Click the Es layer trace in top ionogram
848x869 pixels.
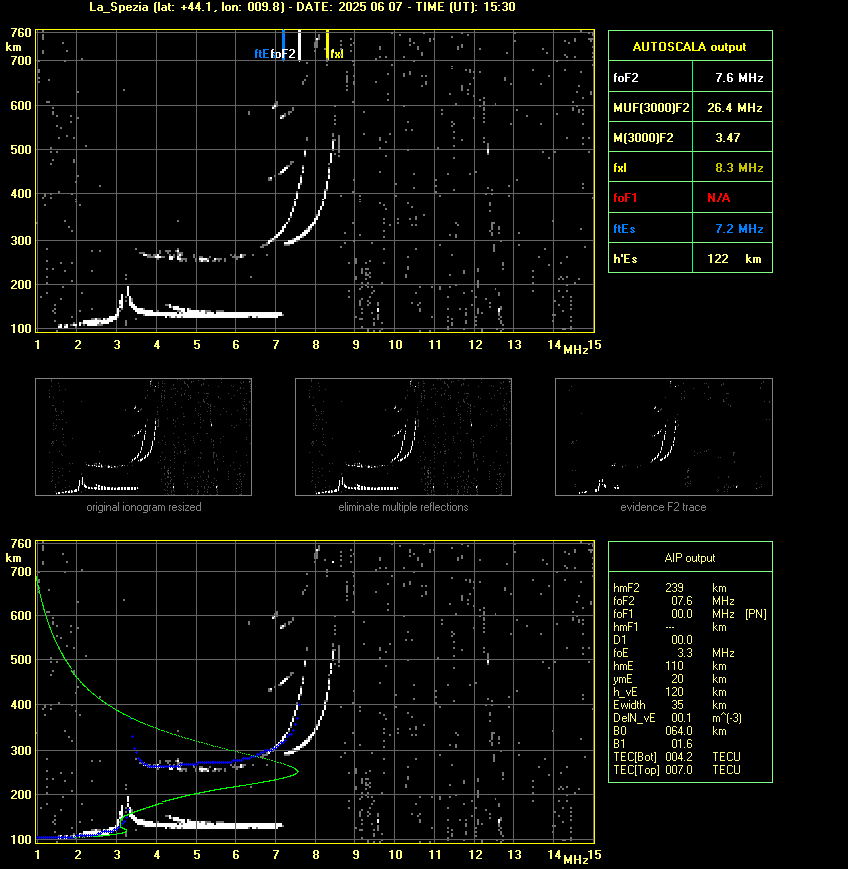click(222, 314)
